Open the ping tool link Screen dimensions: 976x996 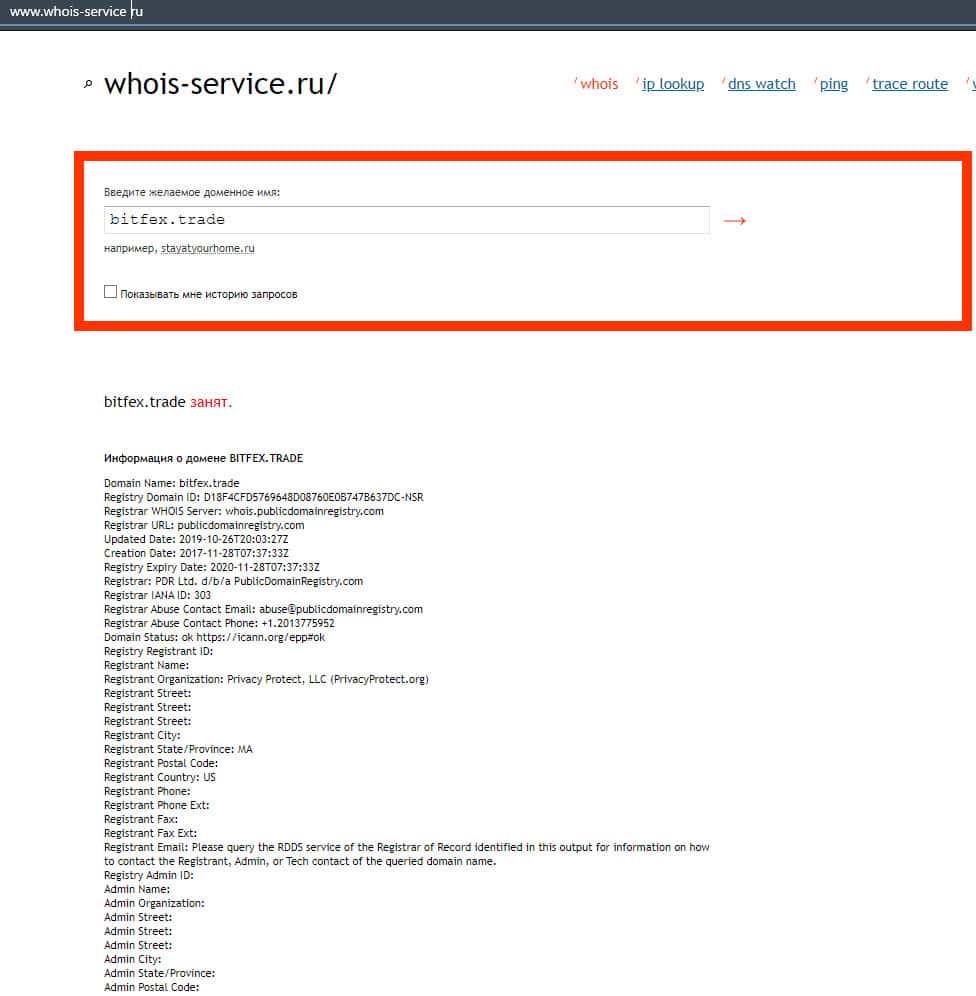[x=834, y=84]
